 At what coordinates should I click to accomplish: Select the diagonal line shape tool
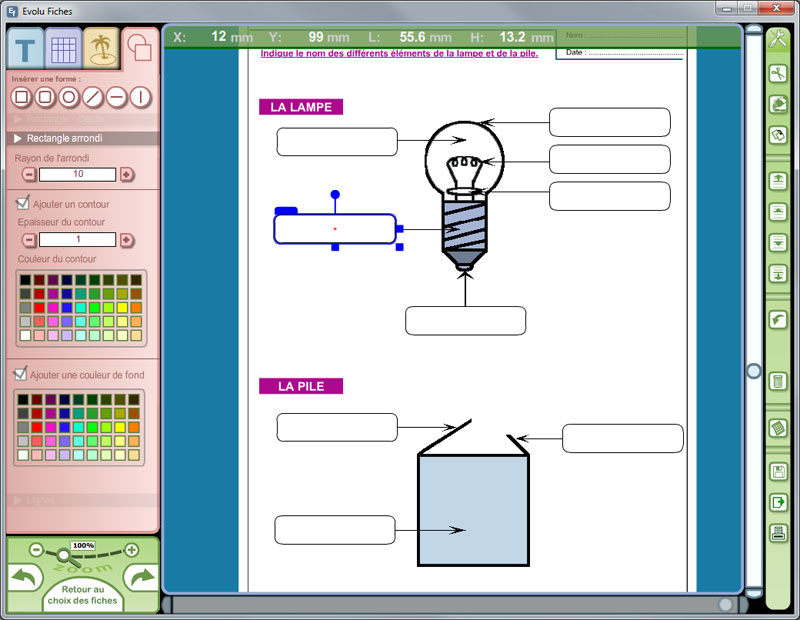click(92, 97)
